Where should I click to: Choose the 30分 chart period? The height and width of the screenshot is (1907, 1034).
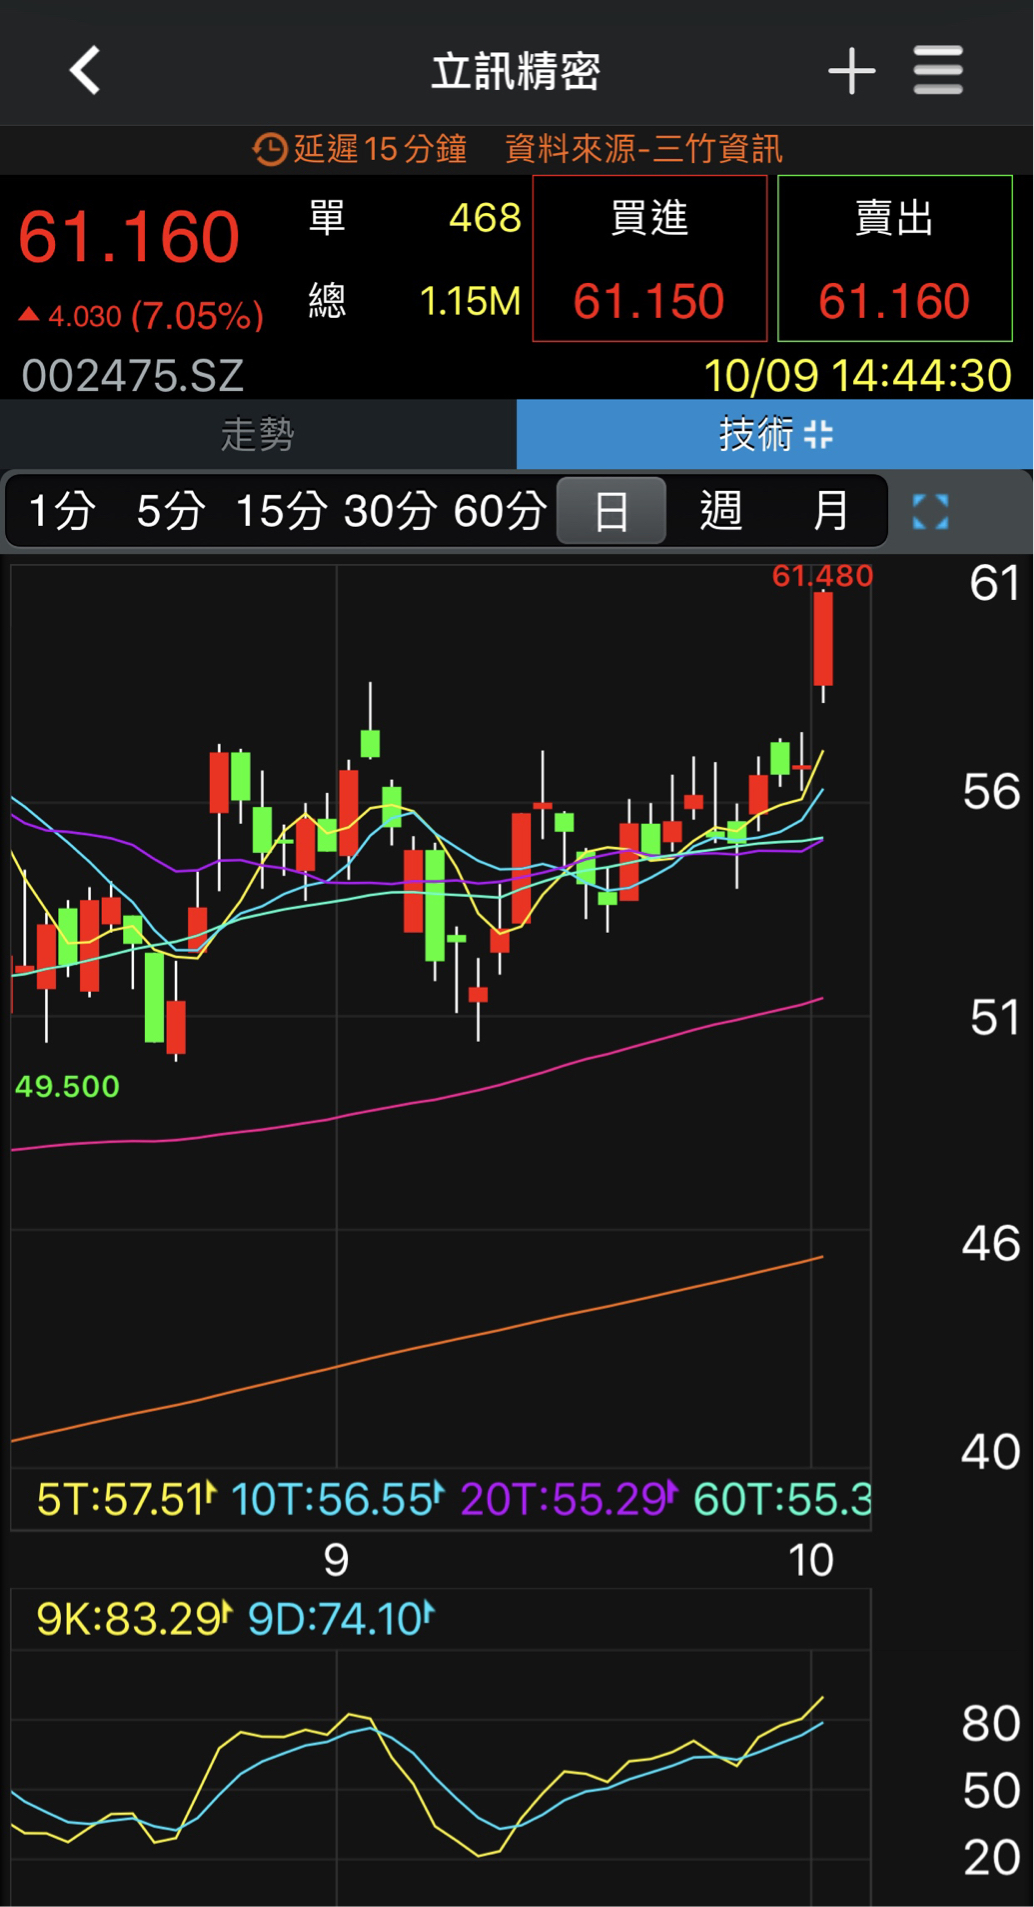[x=390, y=512]
